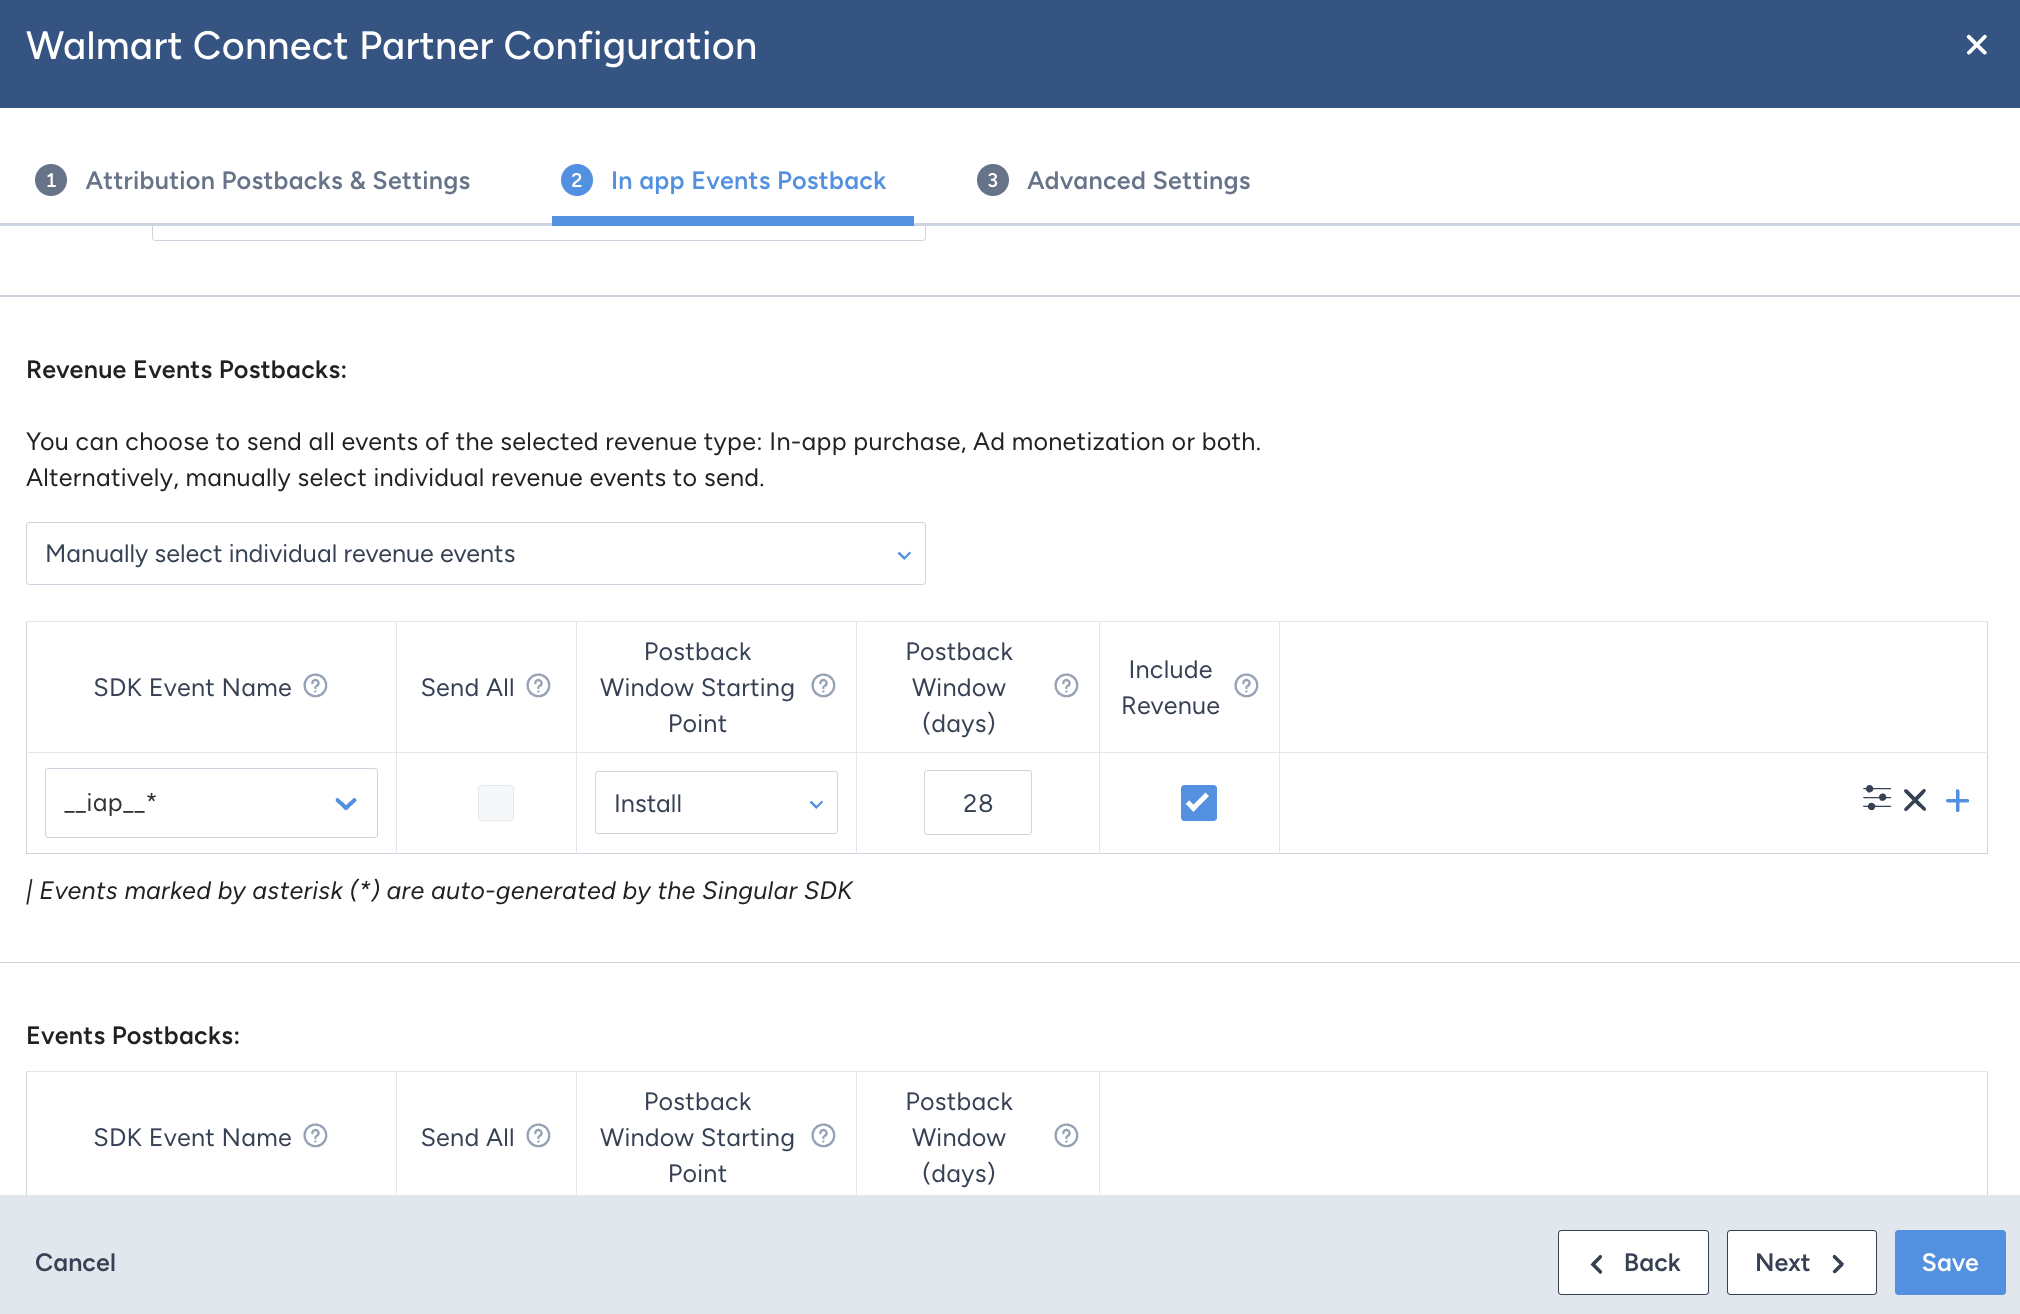This screenshot has width=2020, height=1314.
Task: Save the partner configuration
Action: coord(1950,1263)
